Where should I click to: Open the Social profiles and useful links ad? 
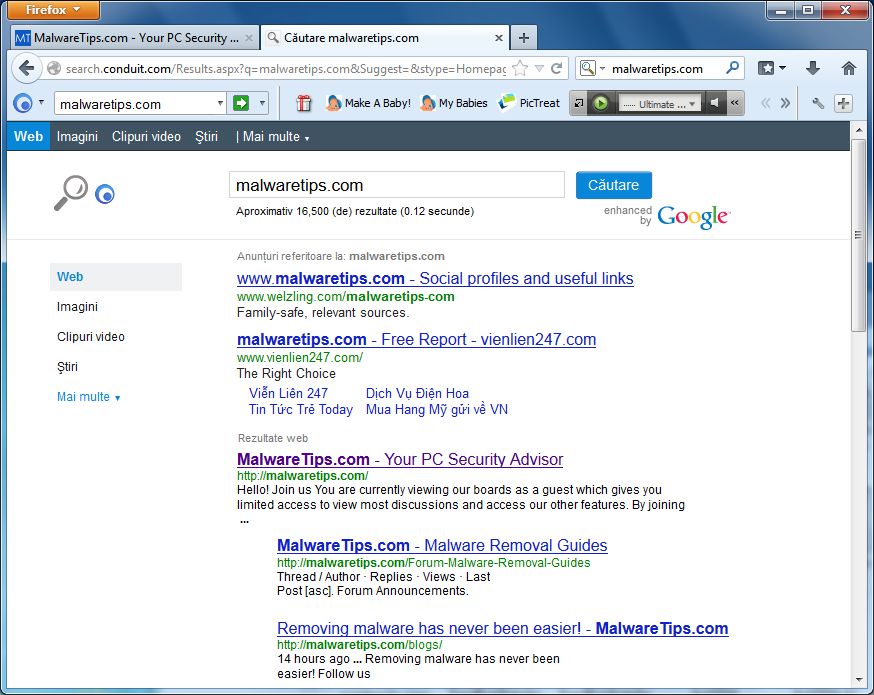coord(435,278)
